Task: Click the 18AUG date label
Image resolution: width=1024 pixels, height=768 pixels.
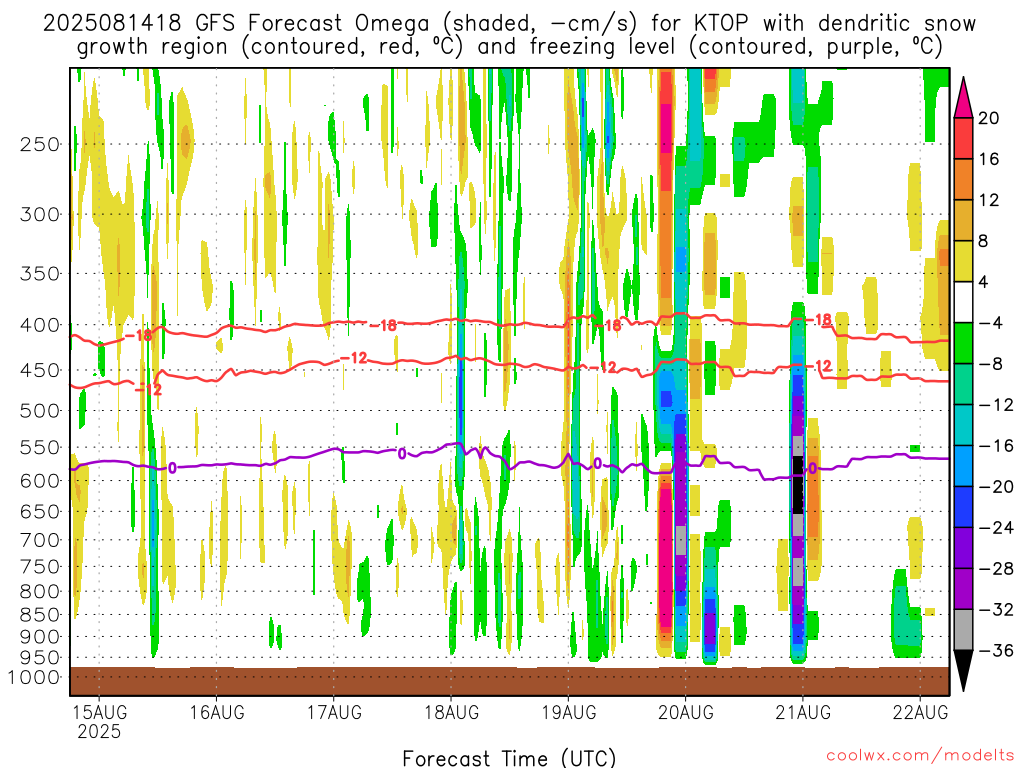Action: (x=451, y=712)
